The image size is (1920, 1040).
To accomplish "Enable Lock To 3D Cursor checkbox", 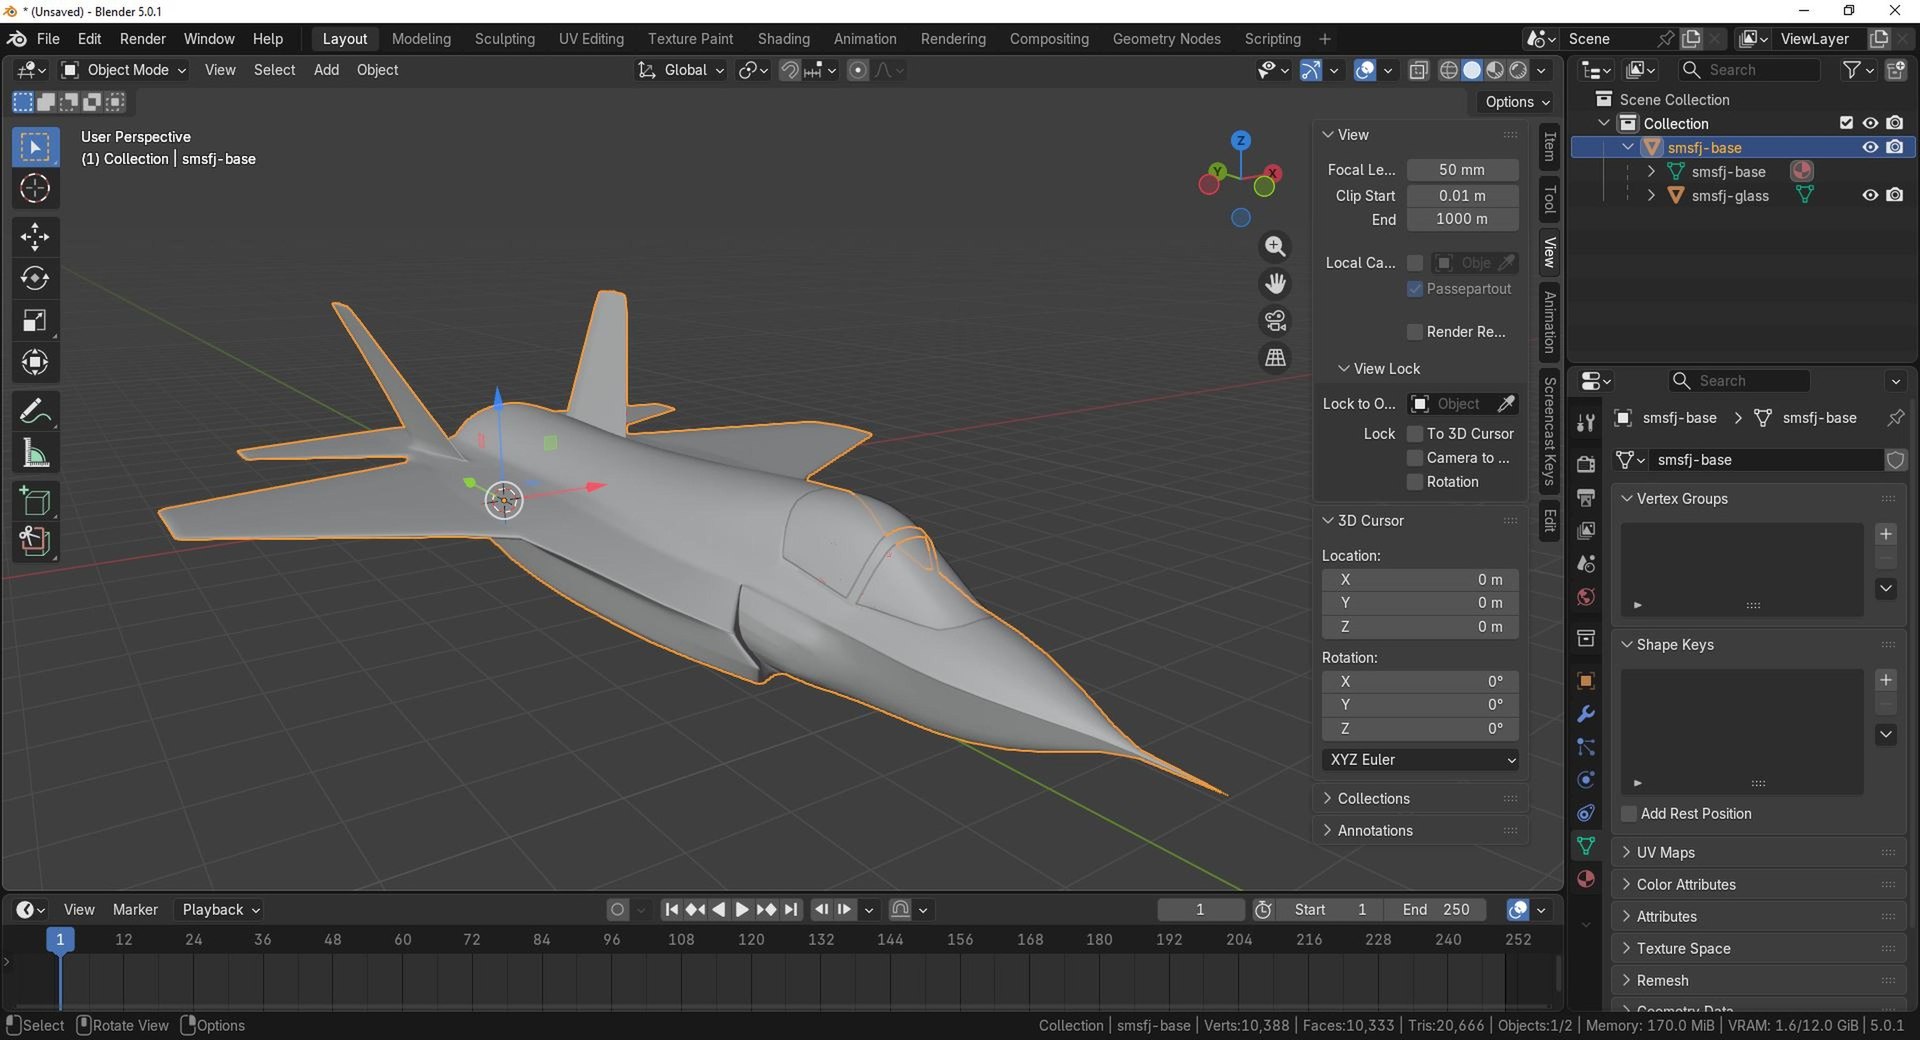I will pos(1415,434).
